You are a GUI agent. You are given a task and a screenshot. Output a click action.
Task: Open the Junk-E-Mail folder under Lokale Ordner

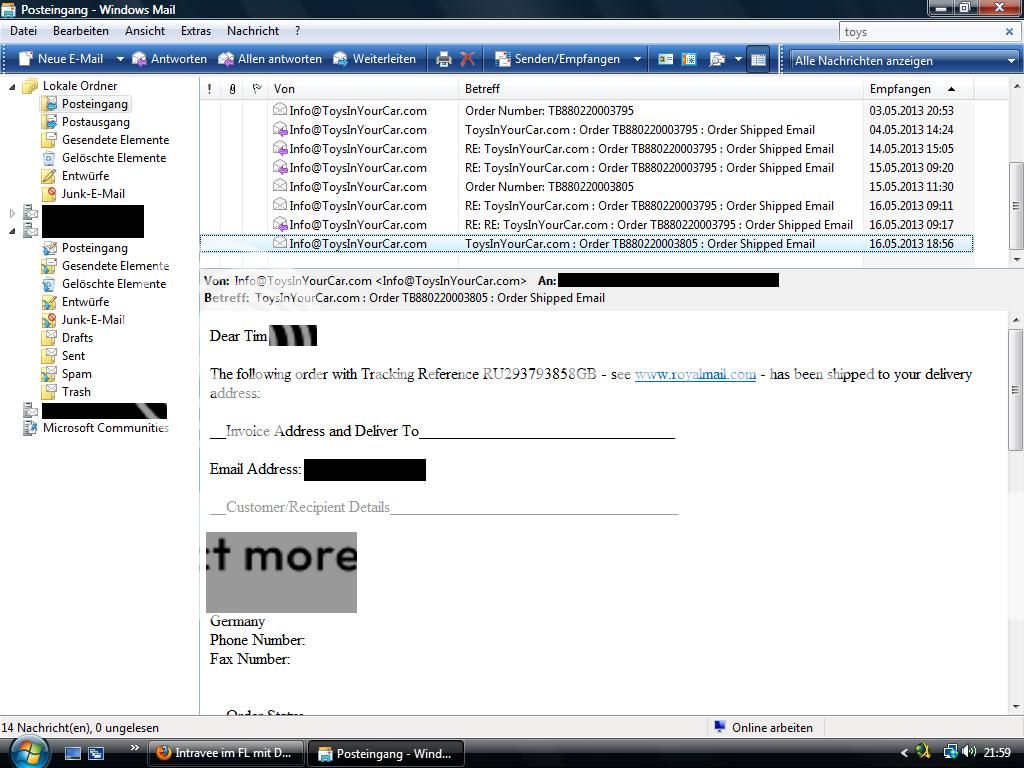pos(93,194)
